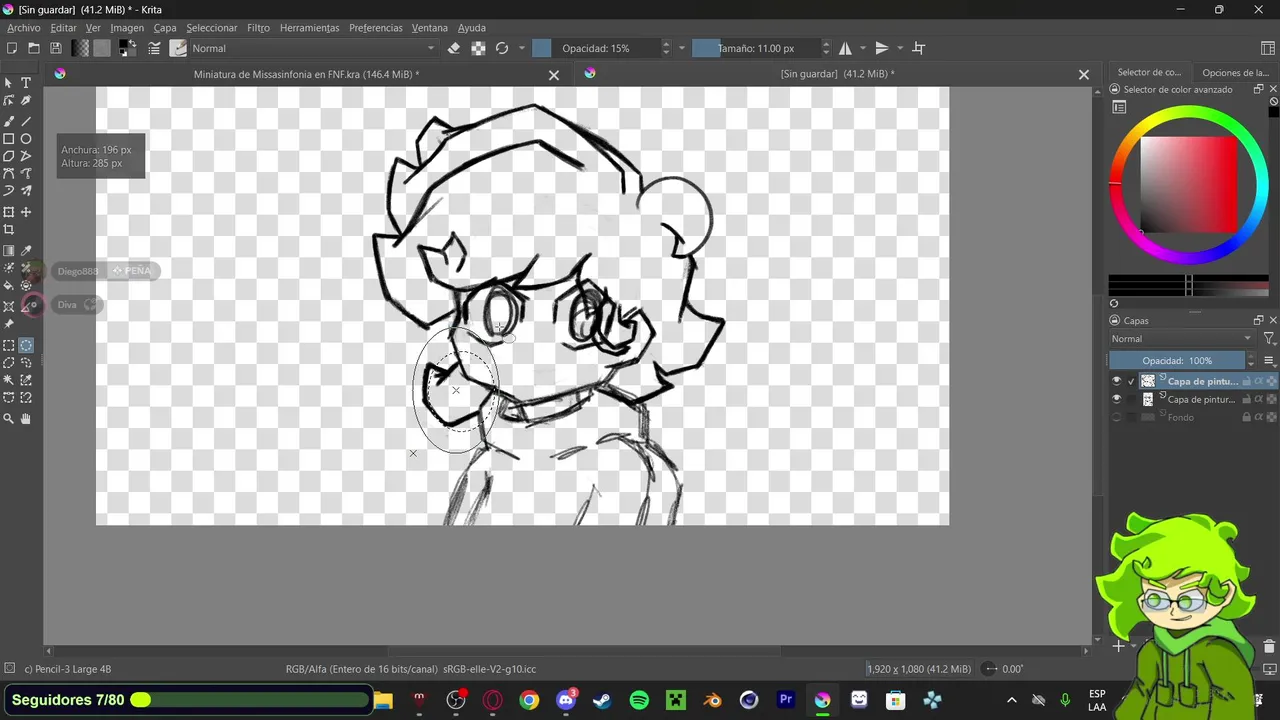Viewport: 1280px width, 720px height.
Task: Select the Zoom tool
Action: tap(9, 419)
